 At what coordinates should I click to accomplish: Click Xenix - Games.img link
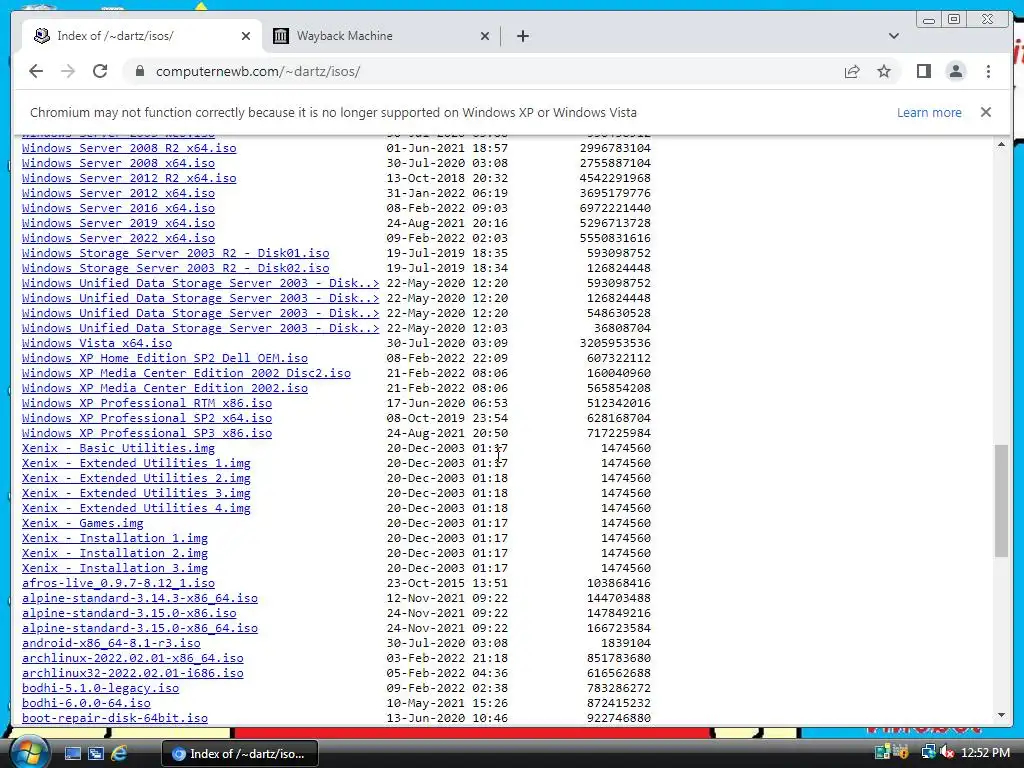coord(82,524)
